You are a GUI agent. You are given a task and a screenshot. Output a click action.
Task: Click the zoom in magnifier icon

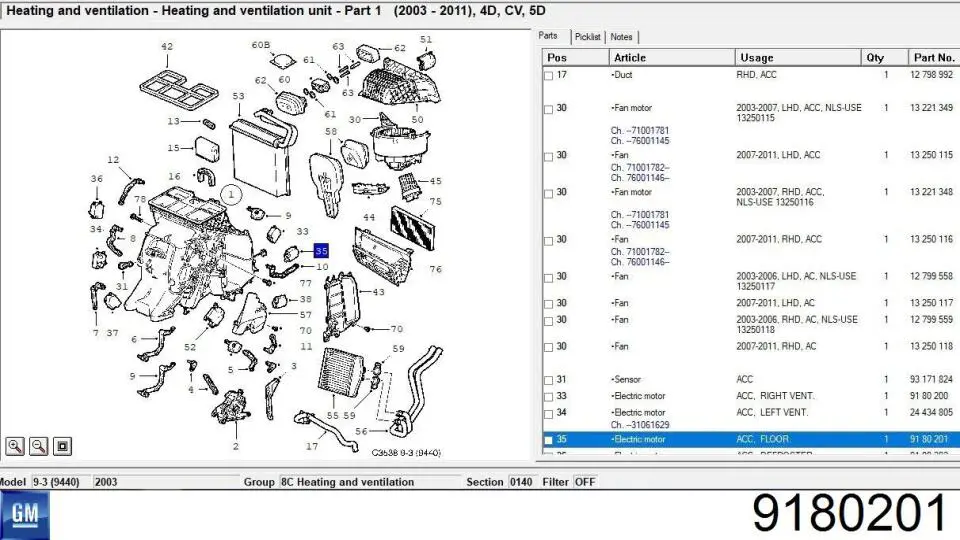tap(15, 446)
